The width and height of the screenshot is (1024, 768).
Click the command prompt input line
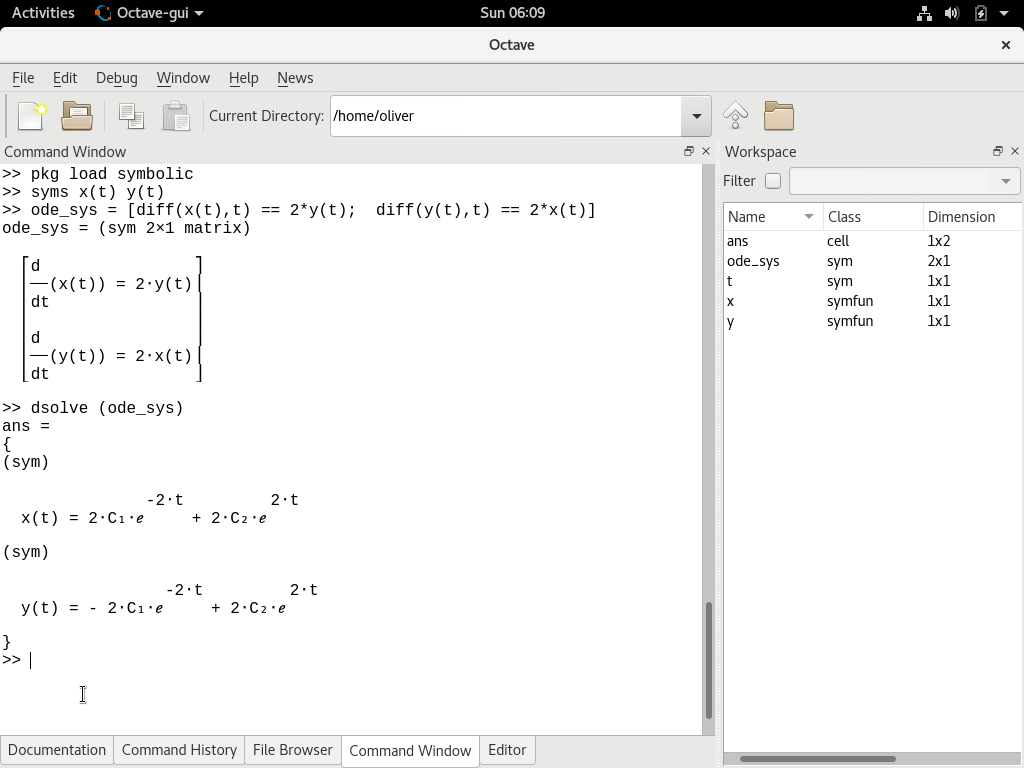click(x=351, y=660)
